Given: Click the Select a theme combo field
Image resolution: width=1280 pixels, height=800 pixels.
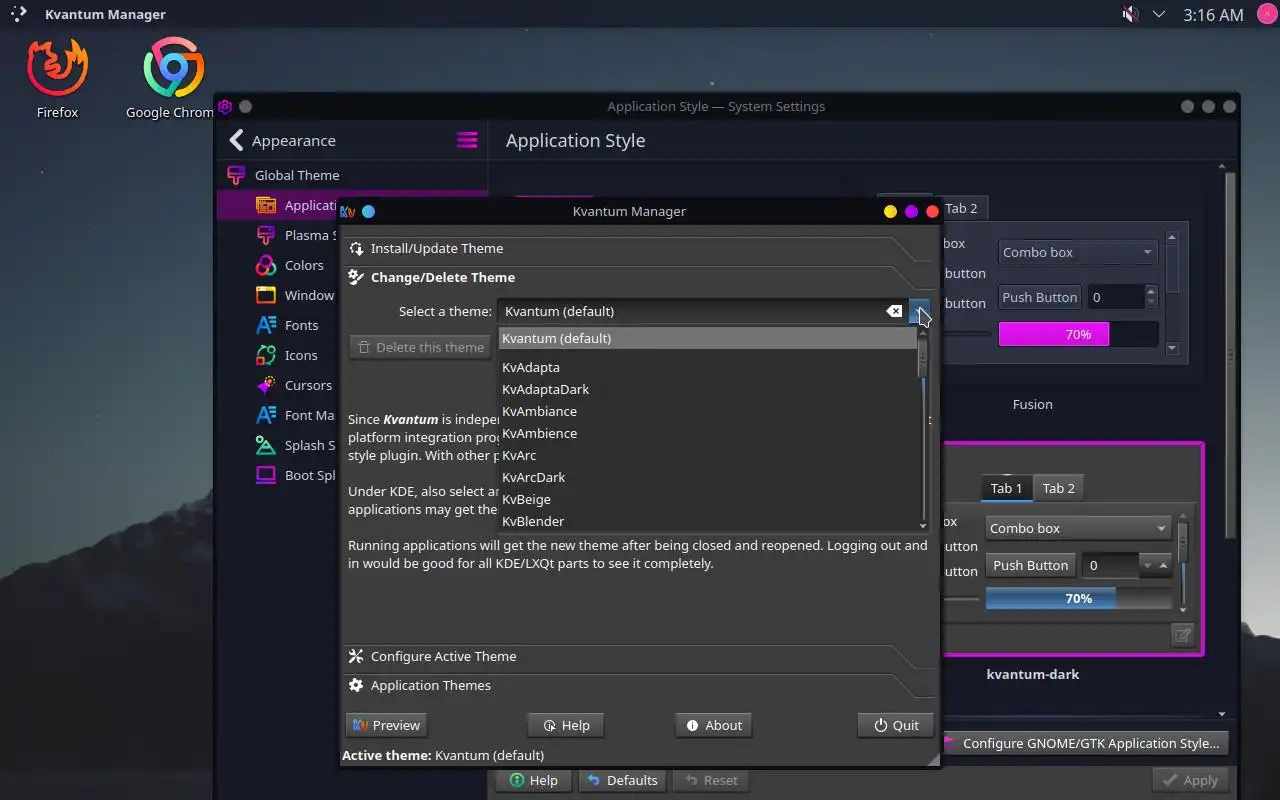Looking at the screenshot, I should tap(713, 311).
